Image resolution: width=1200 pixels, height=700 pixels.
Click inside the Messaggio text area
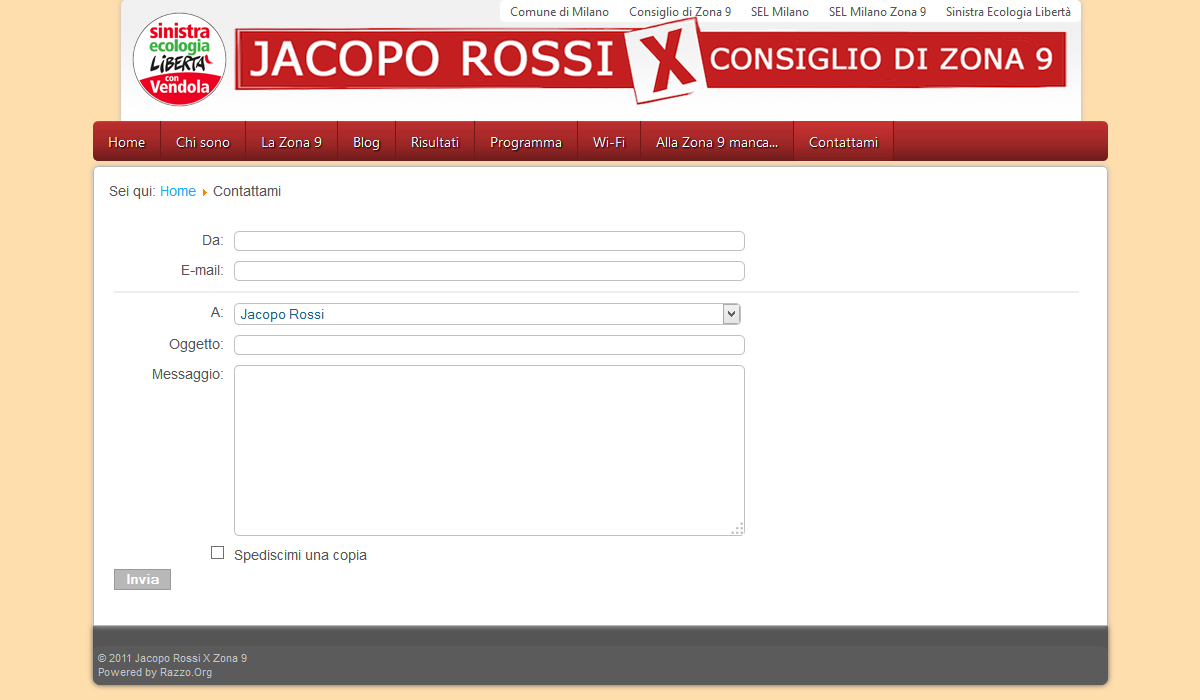489,450
